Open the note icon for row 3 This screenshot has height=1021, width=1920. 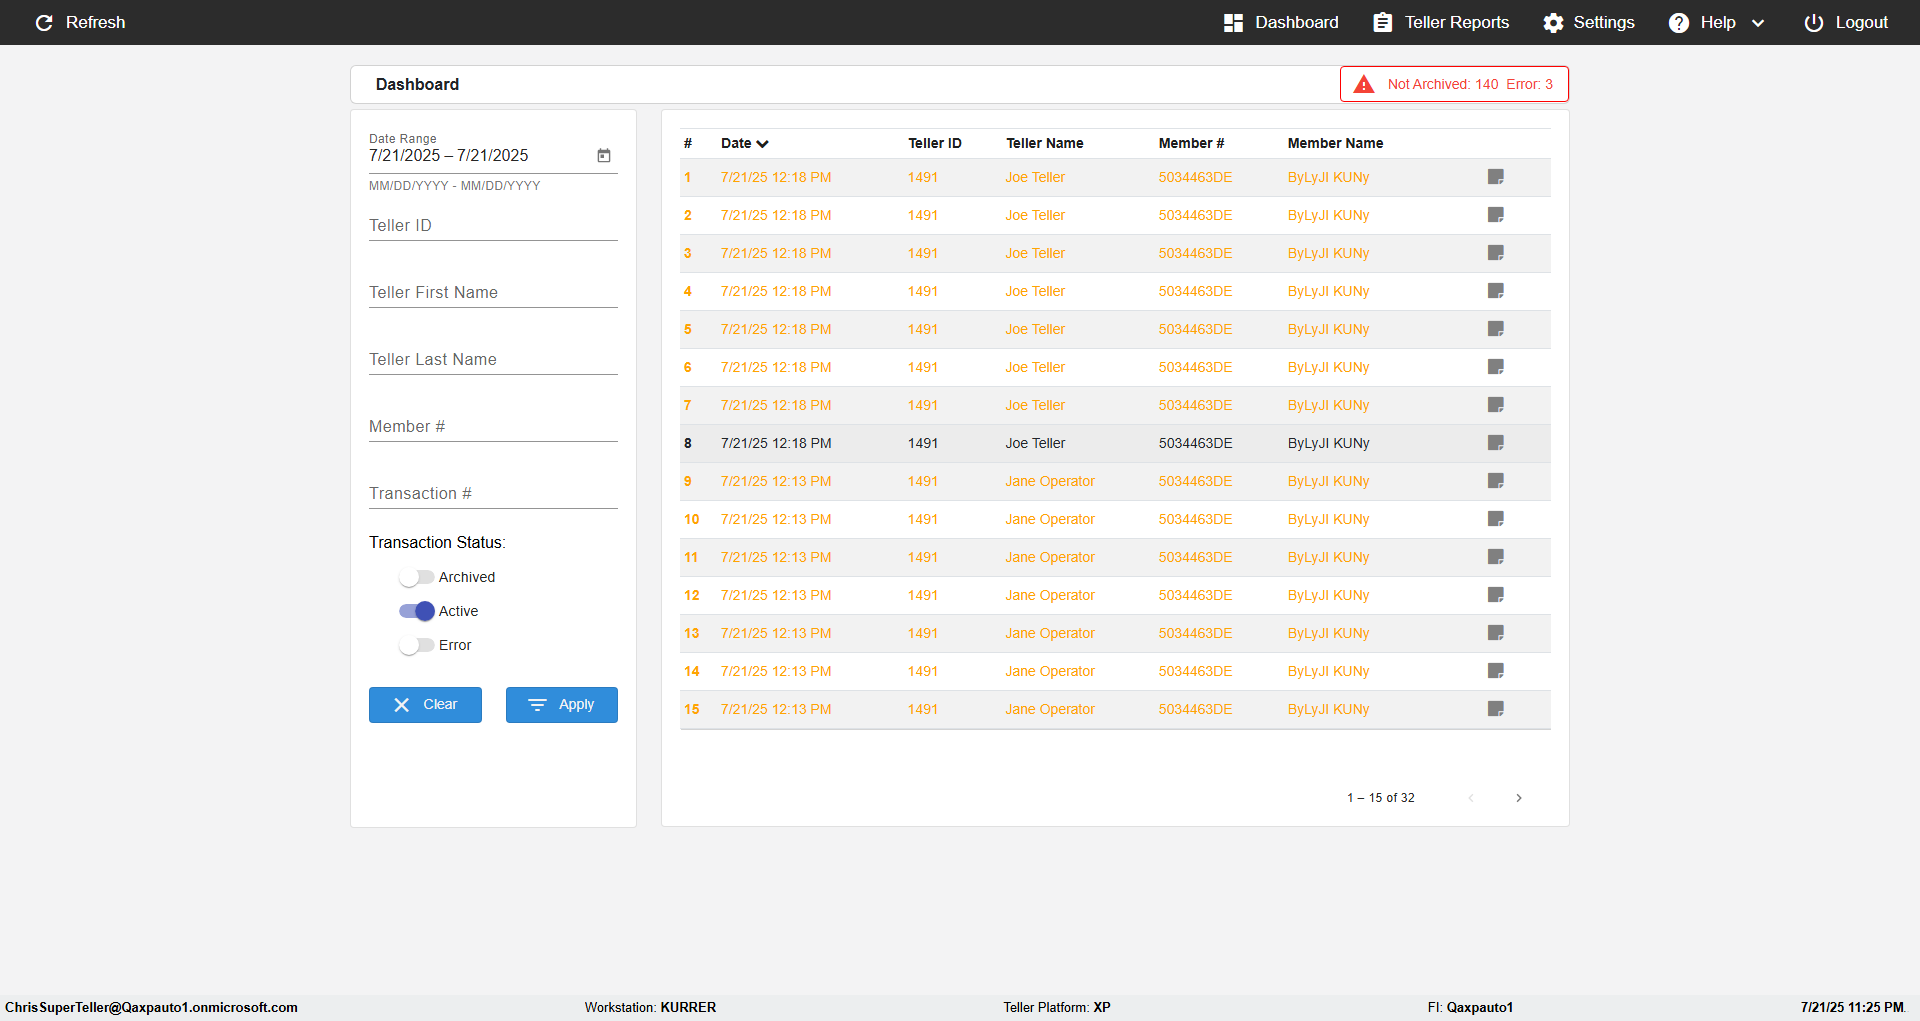(1496, 253)
